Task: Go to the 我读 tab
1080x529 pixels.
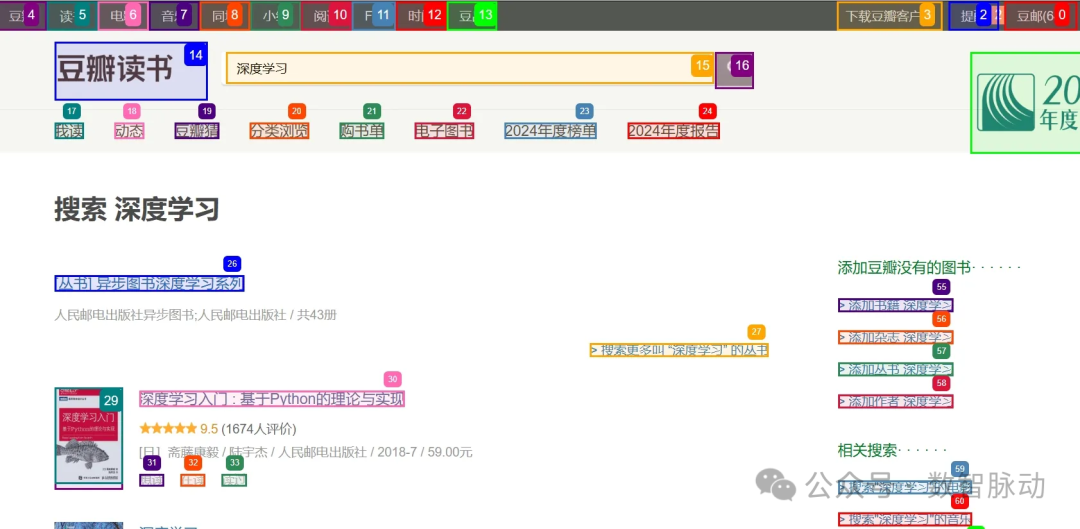Action: (x=69, y=130)
